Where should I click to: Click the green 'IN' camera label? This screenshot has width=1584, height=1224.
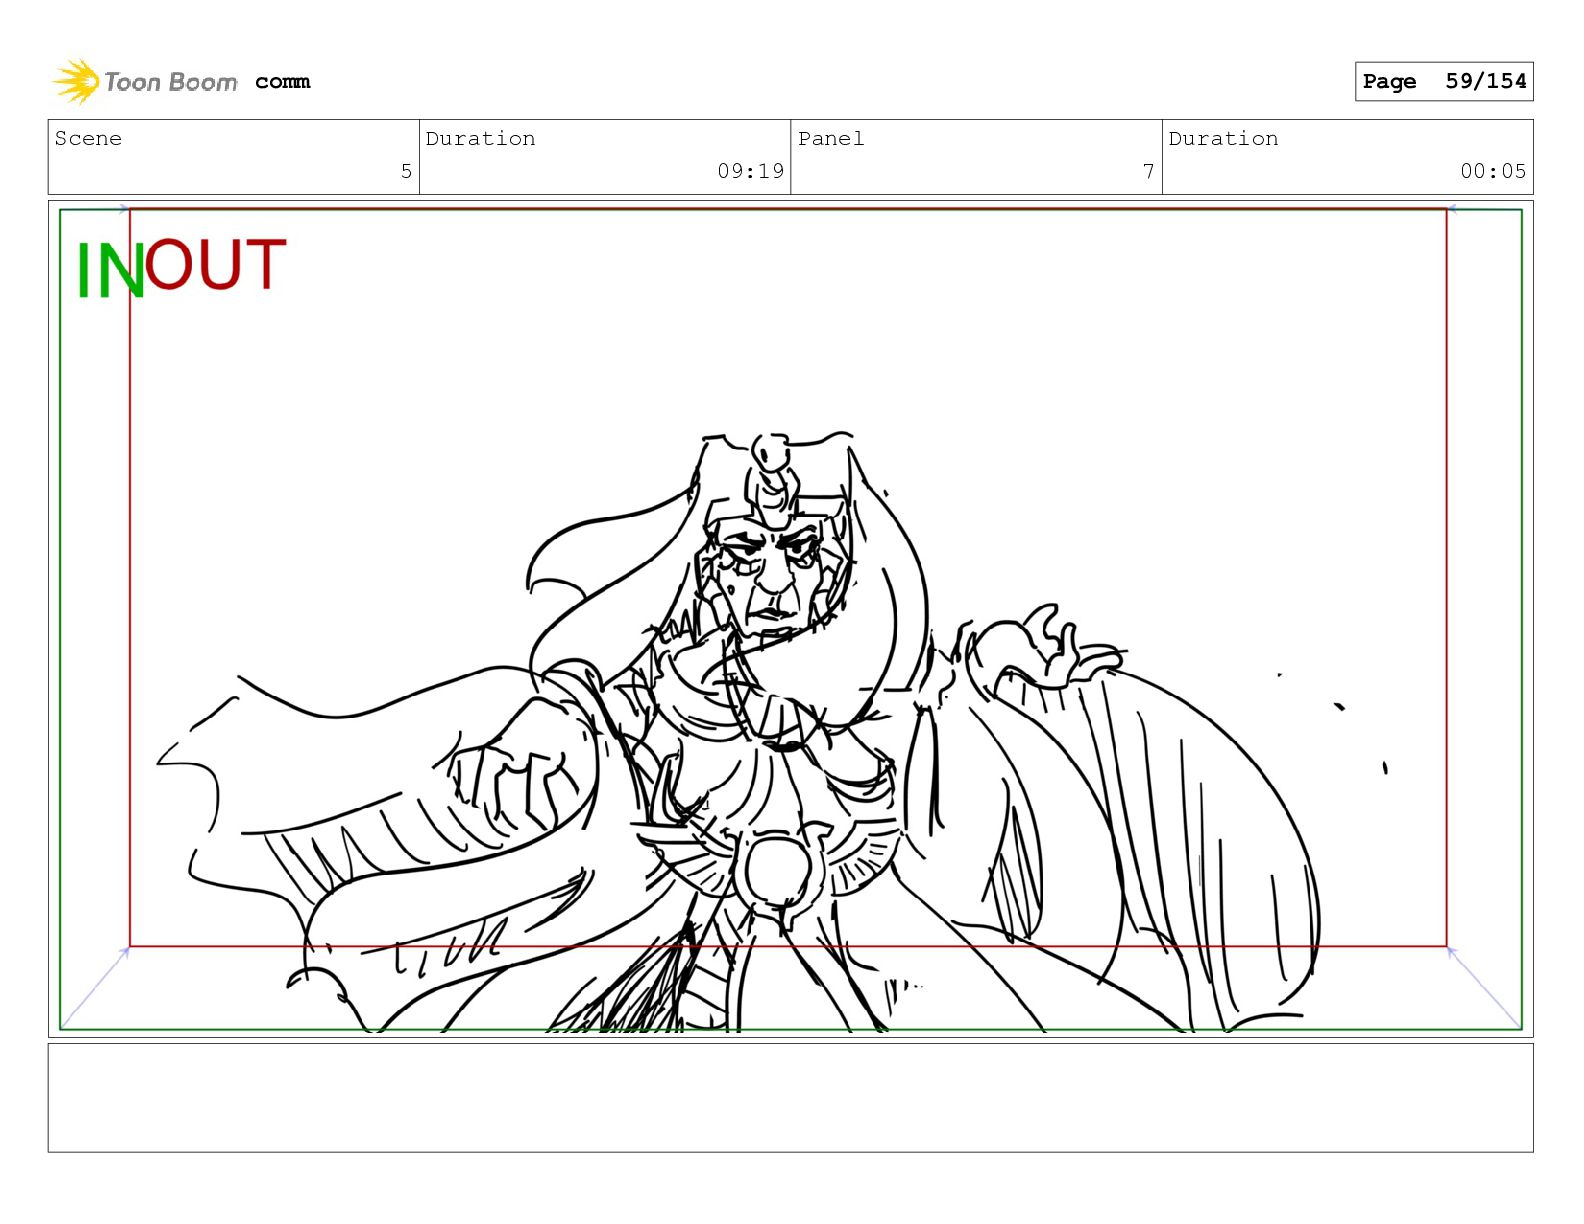pos(110,271)
